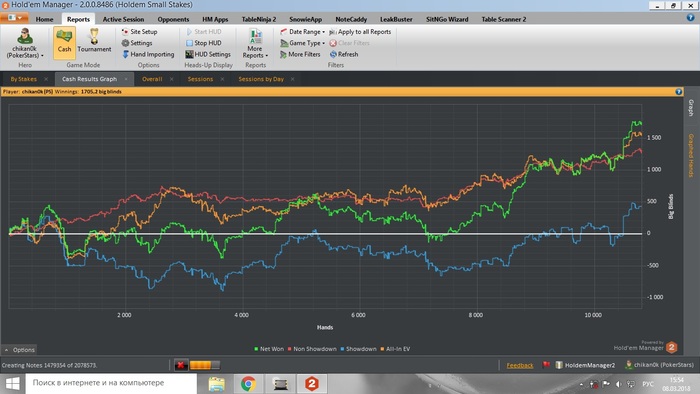Open the Reports ribbon tab
This screenshot has width=700, height=394.
tap(78, 19)
